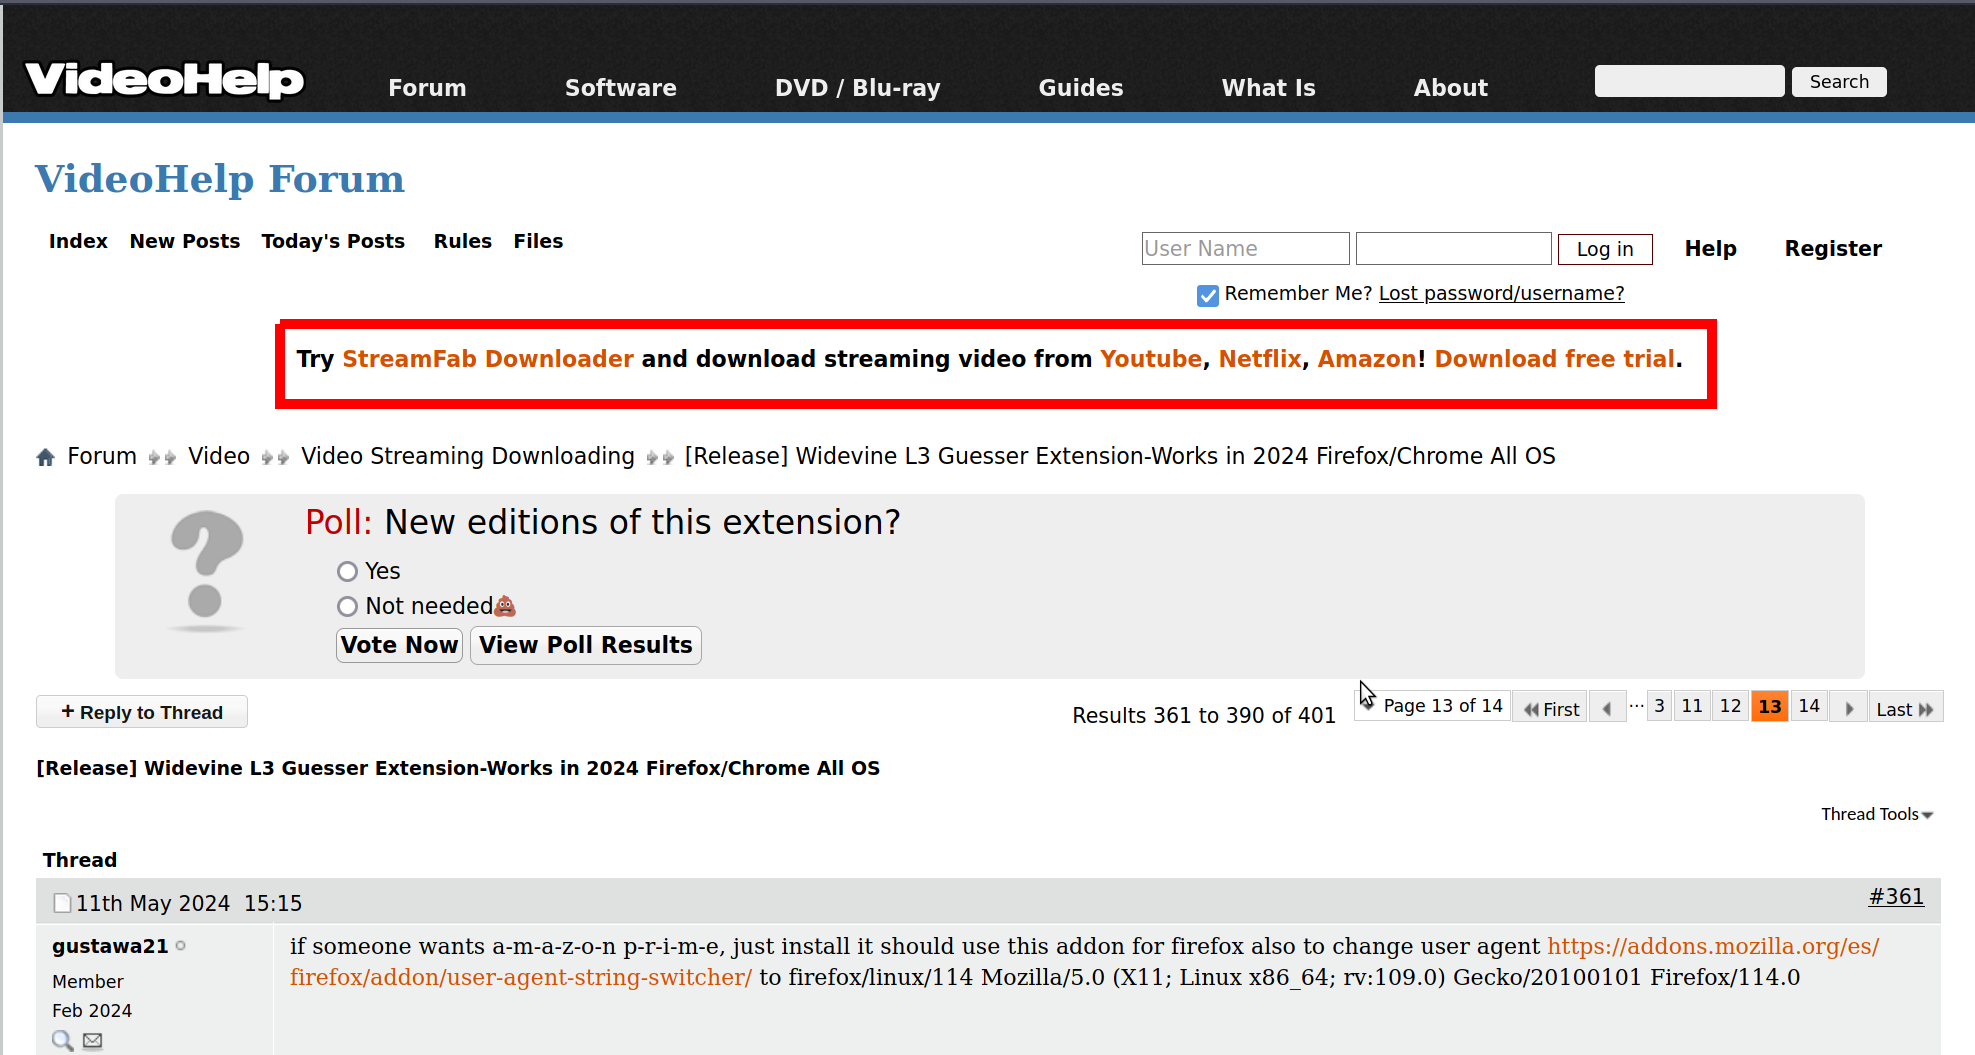The height and width of the screenshot is (1055, 1975).
Task: Click the Youtube link in the banner
Action: 1151,359
